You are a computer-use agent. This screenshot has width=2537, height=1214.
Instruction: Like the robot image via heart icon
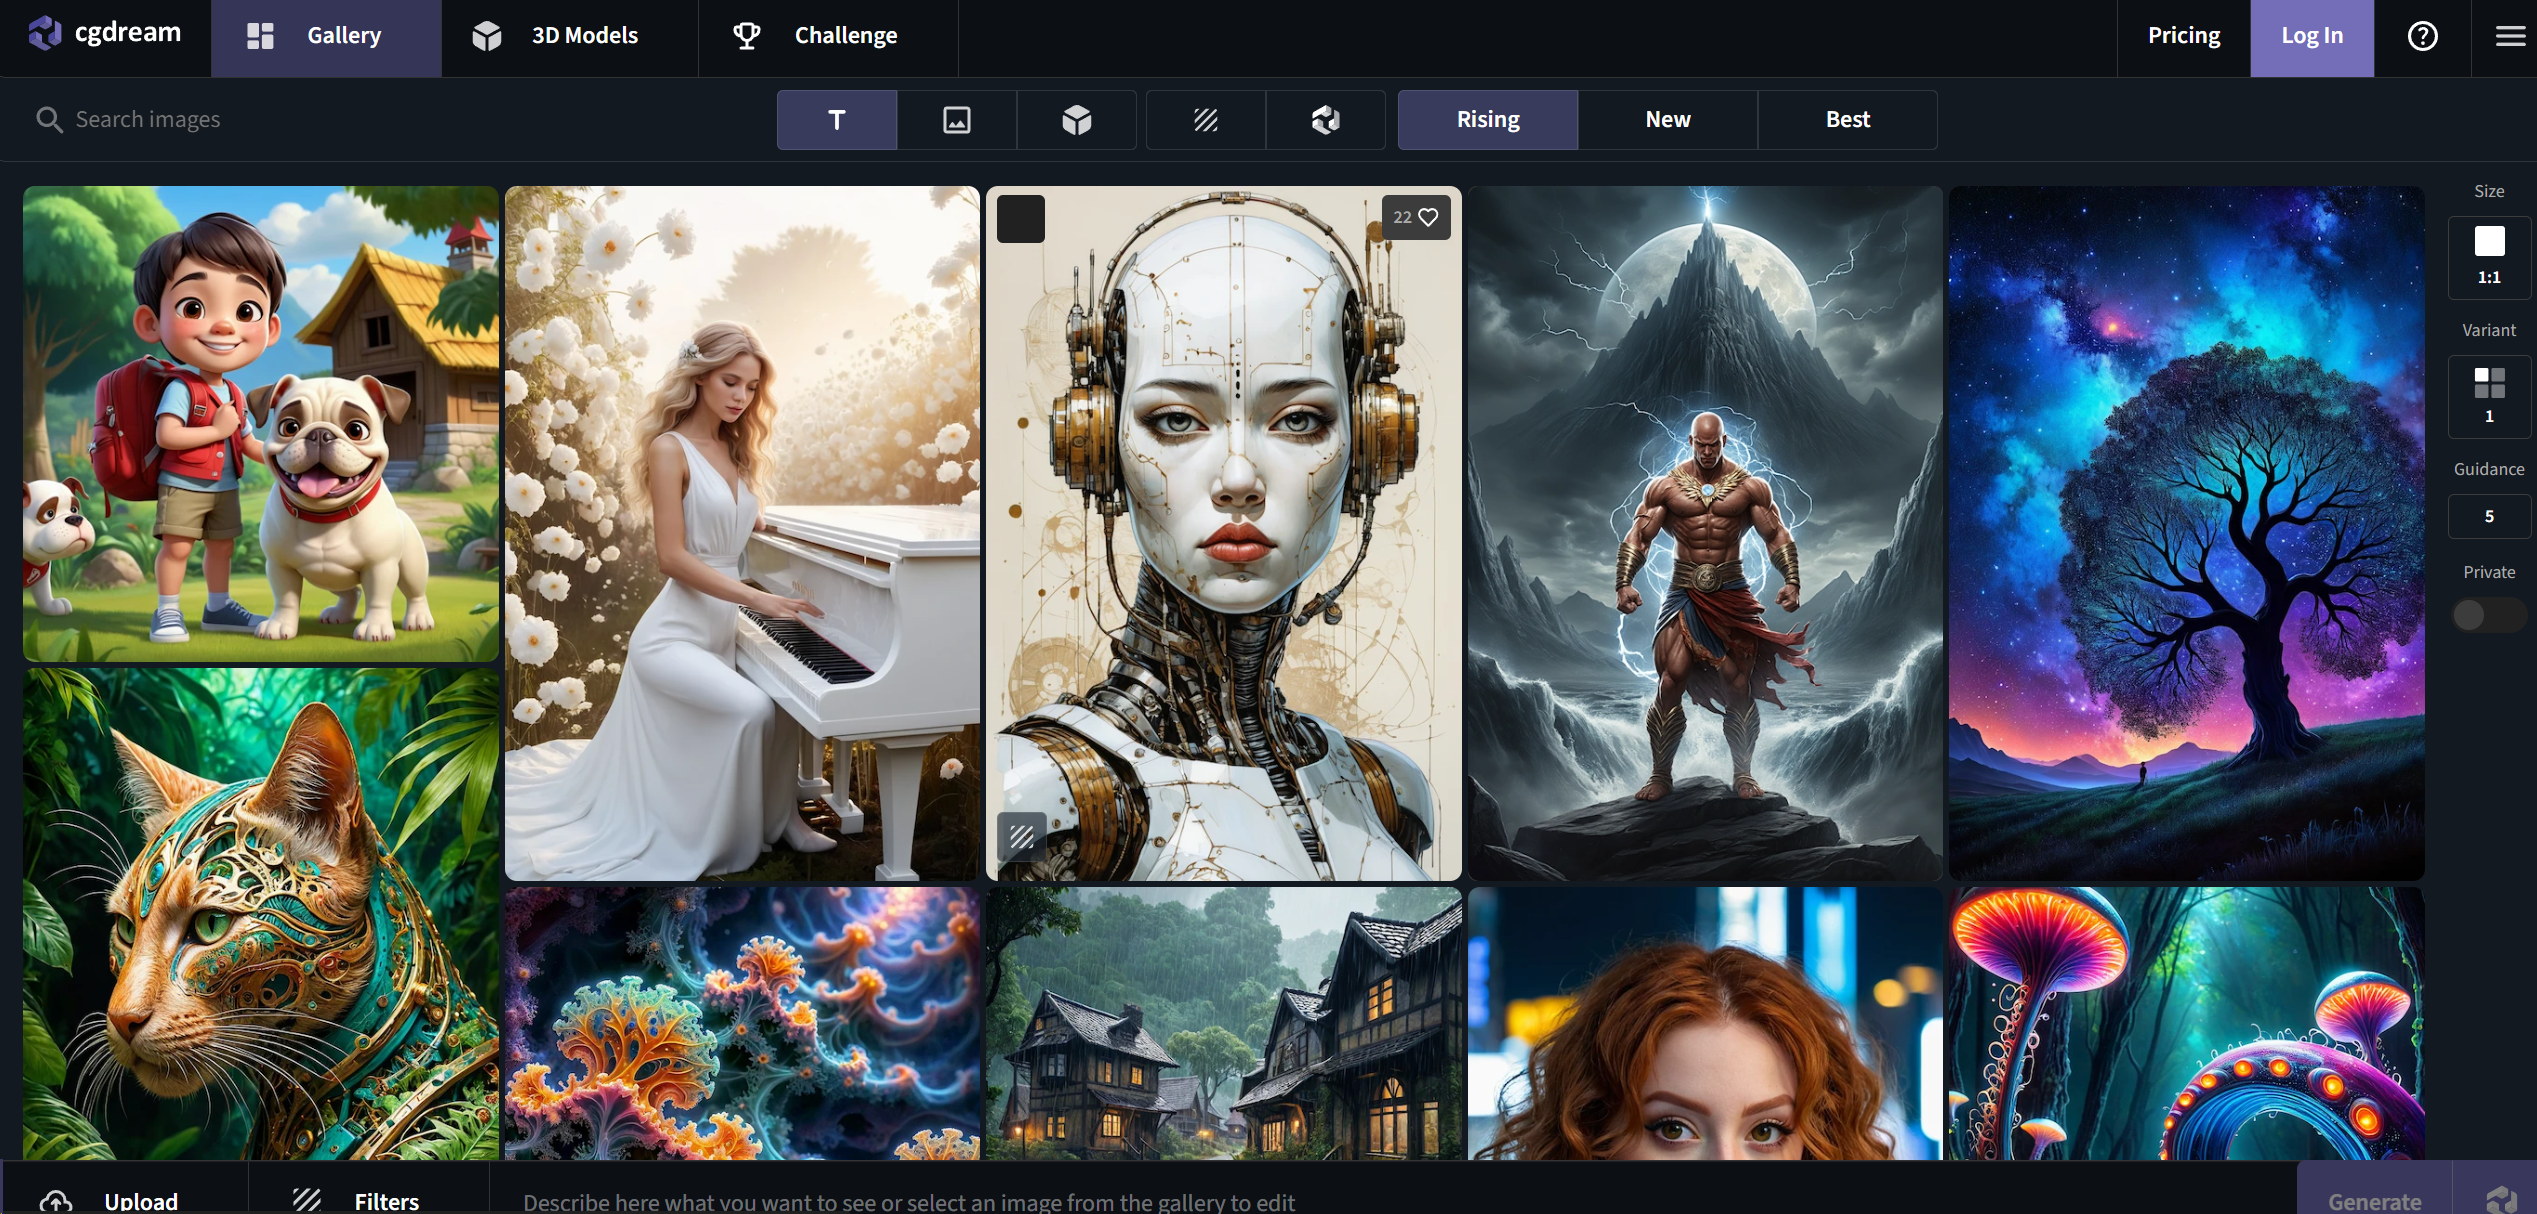coord(1428,217)
